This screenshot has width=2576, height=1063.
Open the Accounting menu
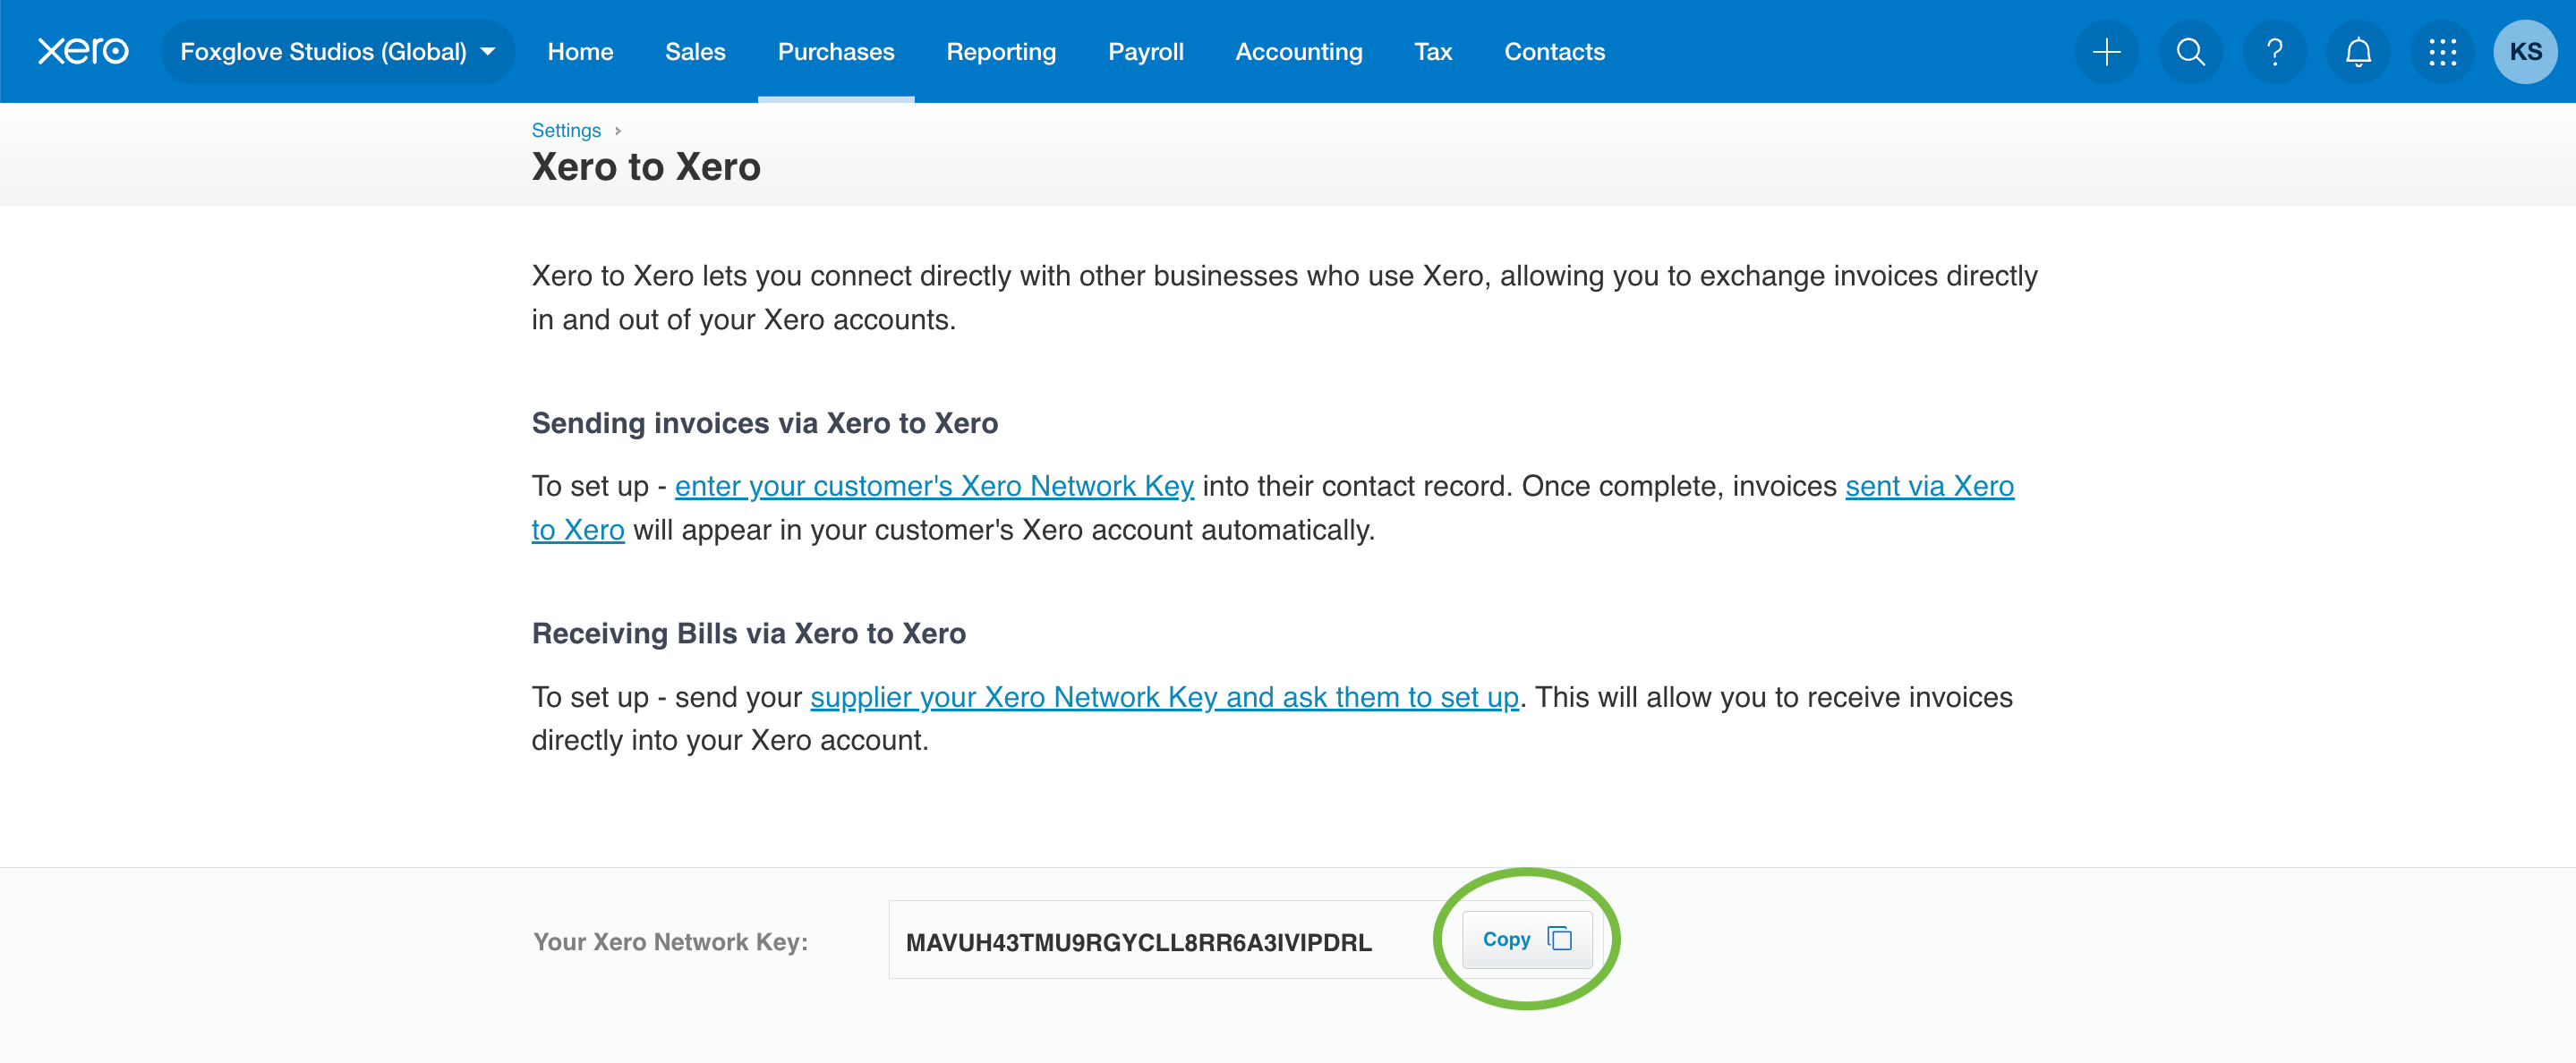click(1298, 51)
